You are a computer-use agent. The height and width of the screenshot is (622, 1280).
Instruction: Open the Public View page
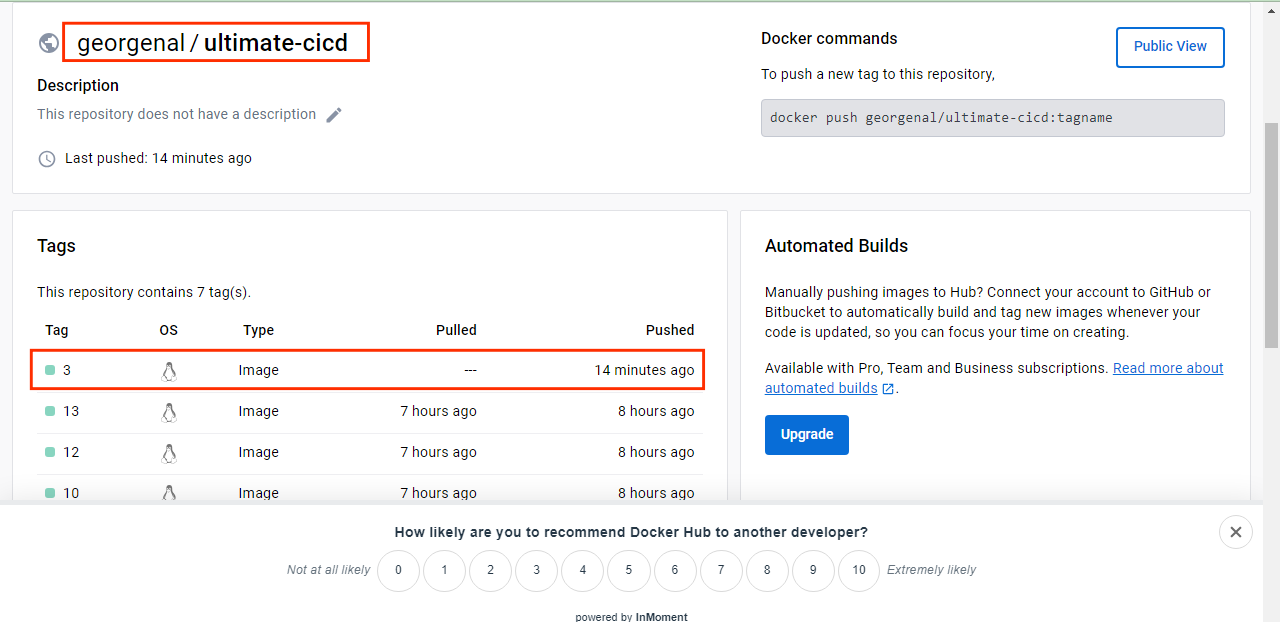click(1170, 46)
